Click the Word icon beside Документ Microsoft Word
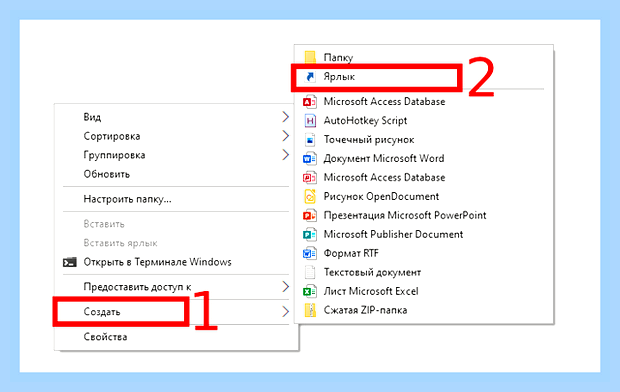The image size is (620, 392). click(x=310, y=159)
